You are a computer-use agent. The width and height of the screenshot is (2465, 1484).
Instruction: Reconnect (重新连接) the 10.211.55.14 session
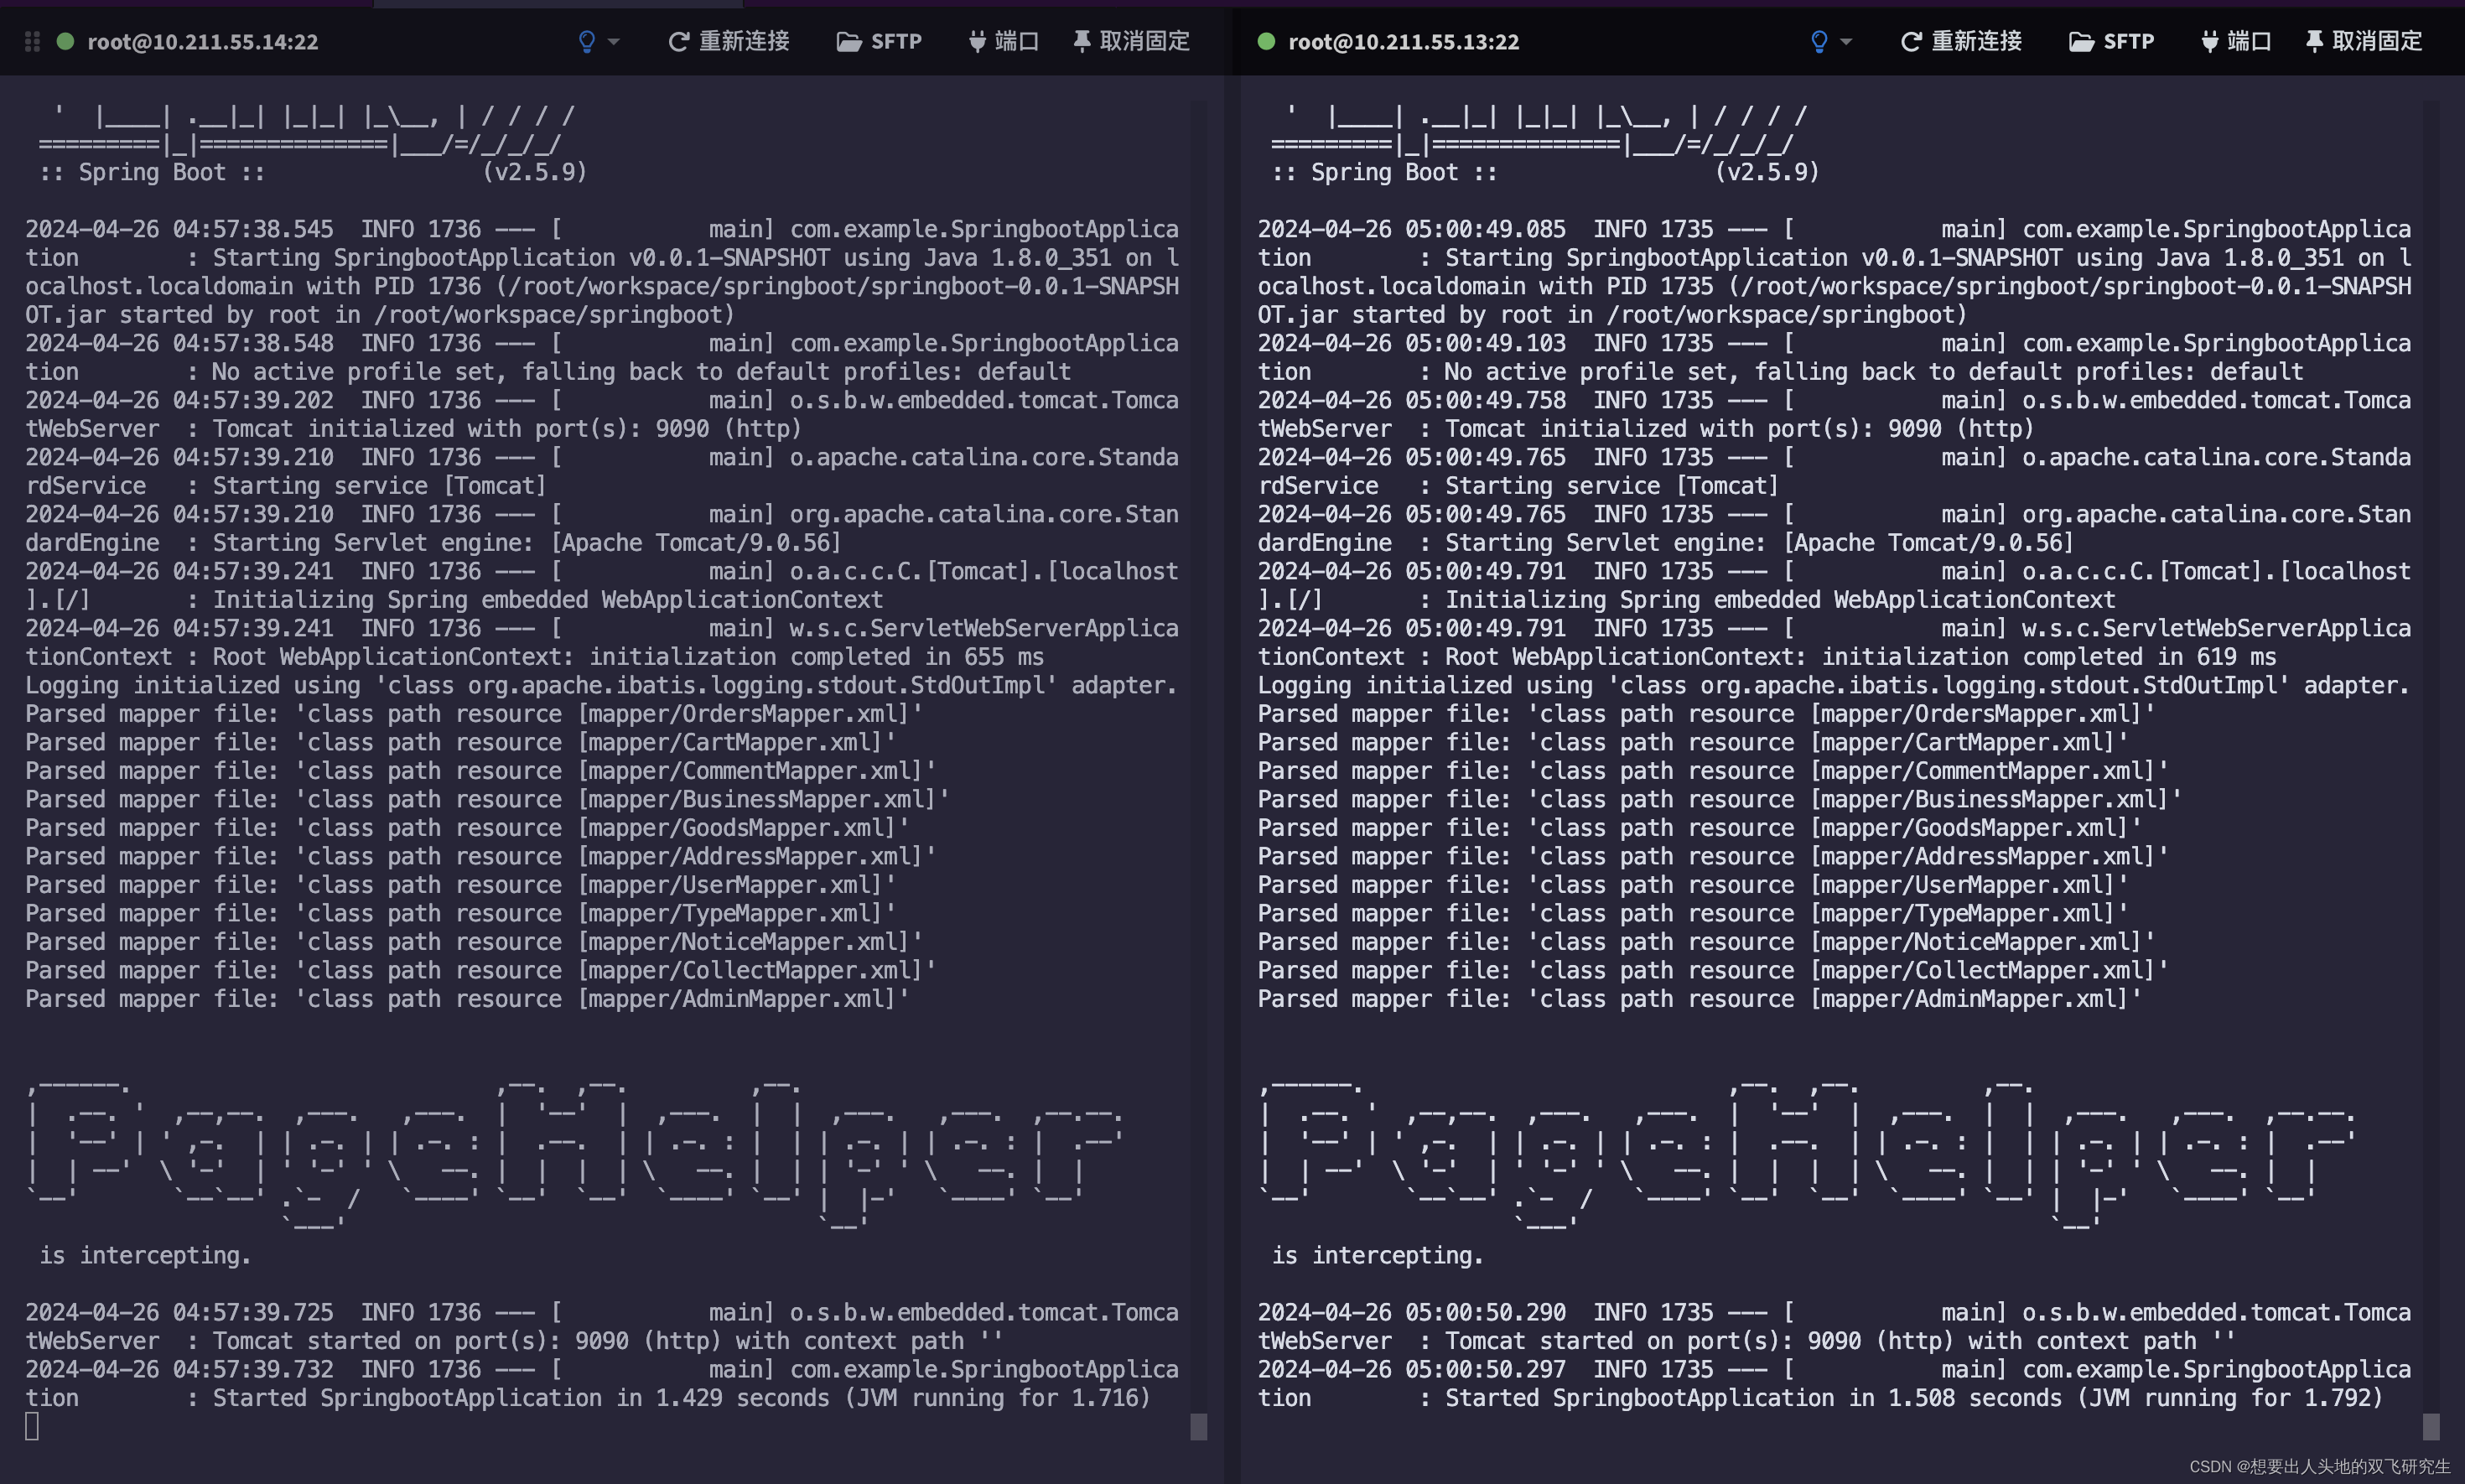pos(729,41)
